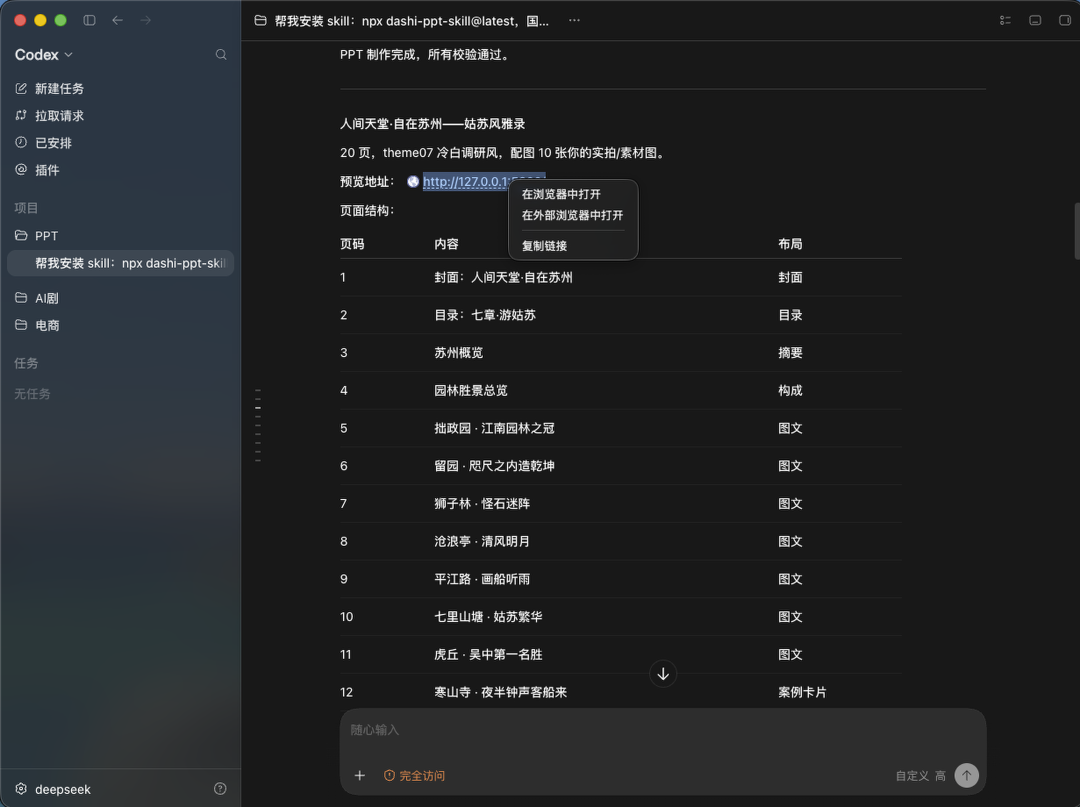Go back with the left arrow

point(118,21)
